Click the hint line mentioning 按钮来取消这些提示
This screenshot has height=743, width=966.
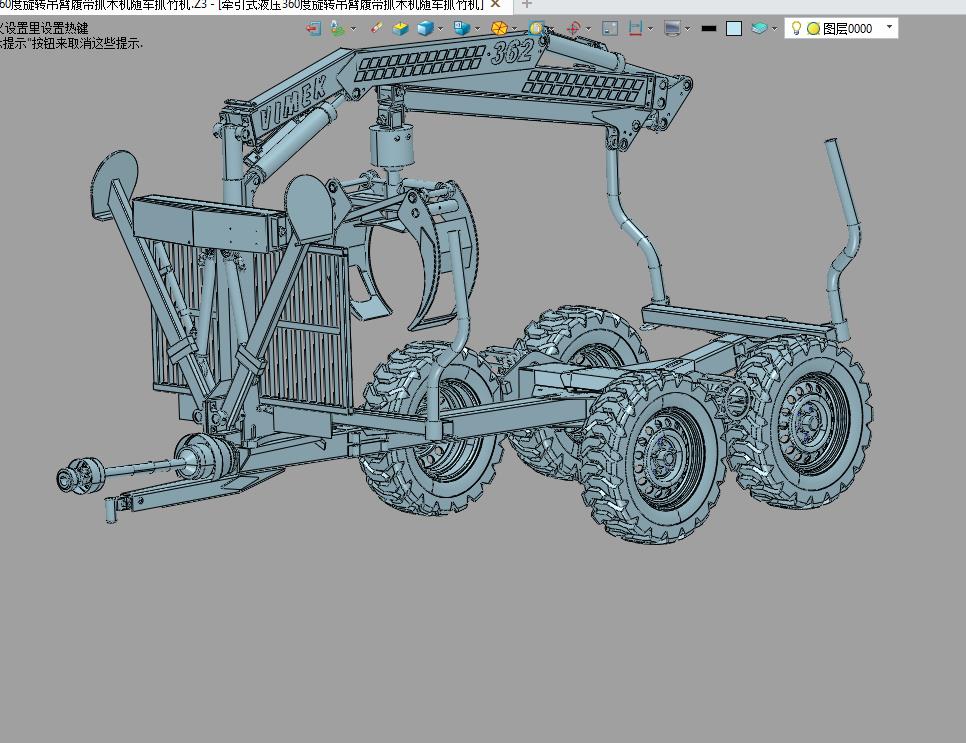point(71,43)
